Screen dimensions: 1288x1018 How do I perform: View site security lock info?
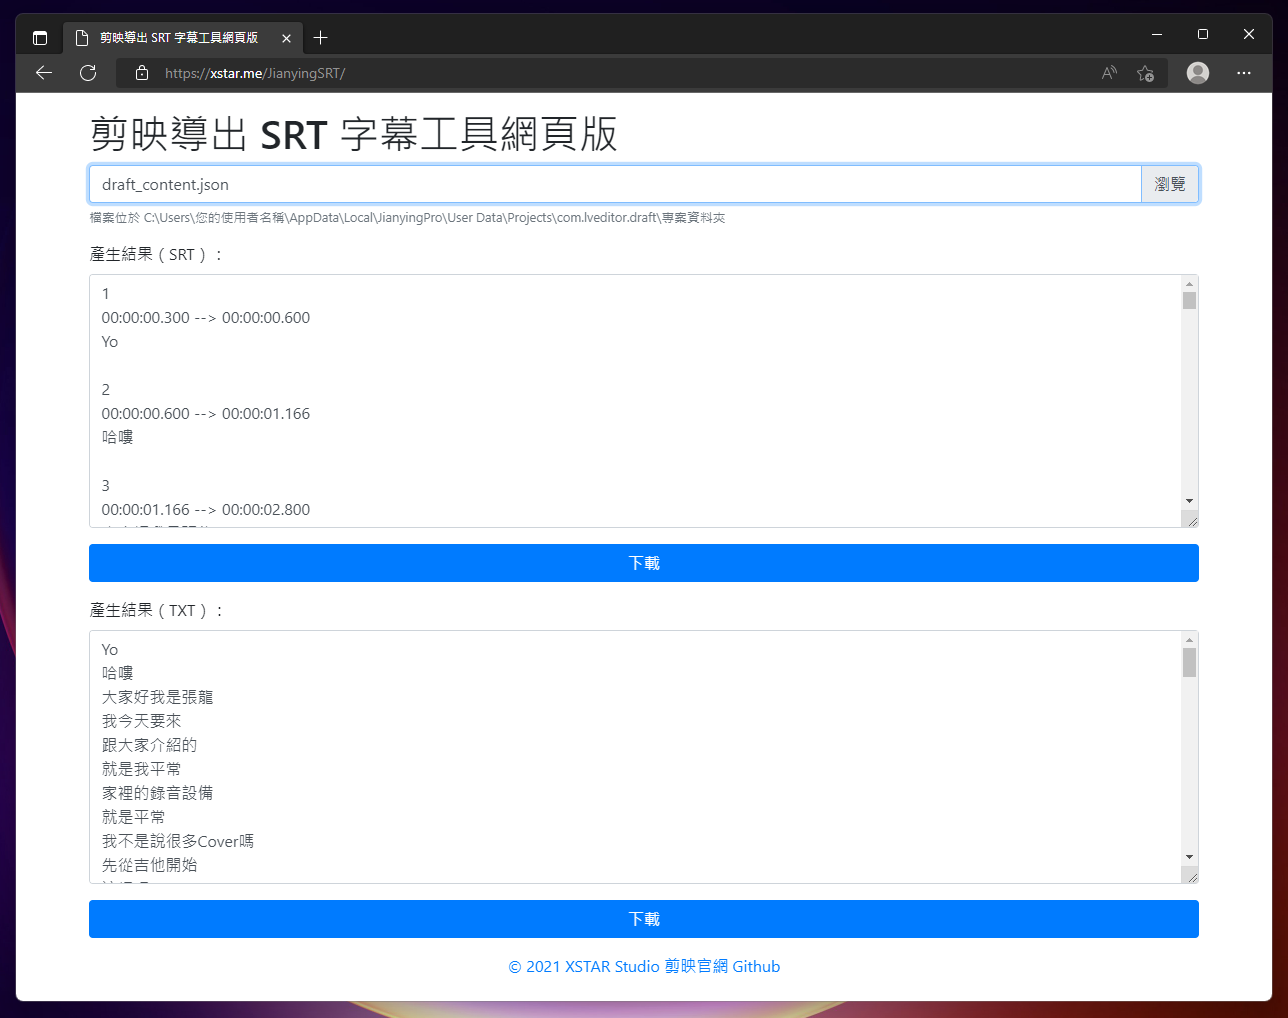pos(142,73)
